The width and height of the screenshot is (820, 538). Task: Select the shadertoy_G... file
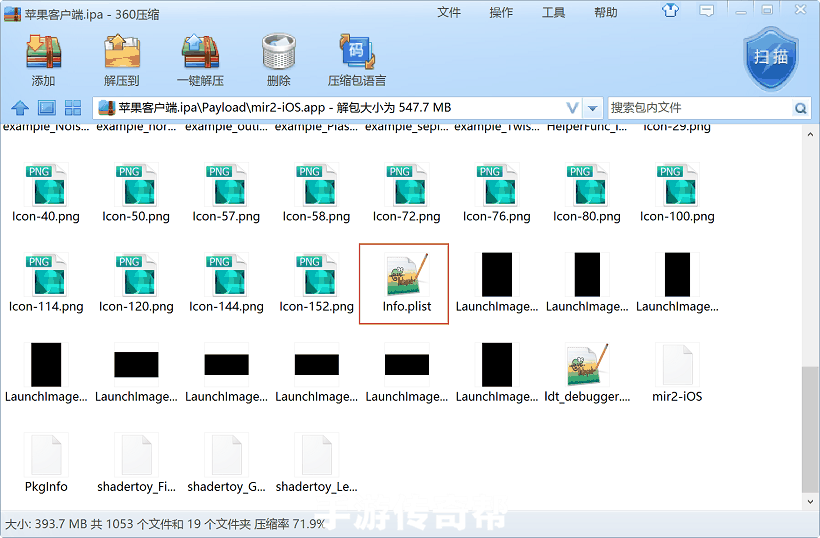226,464
